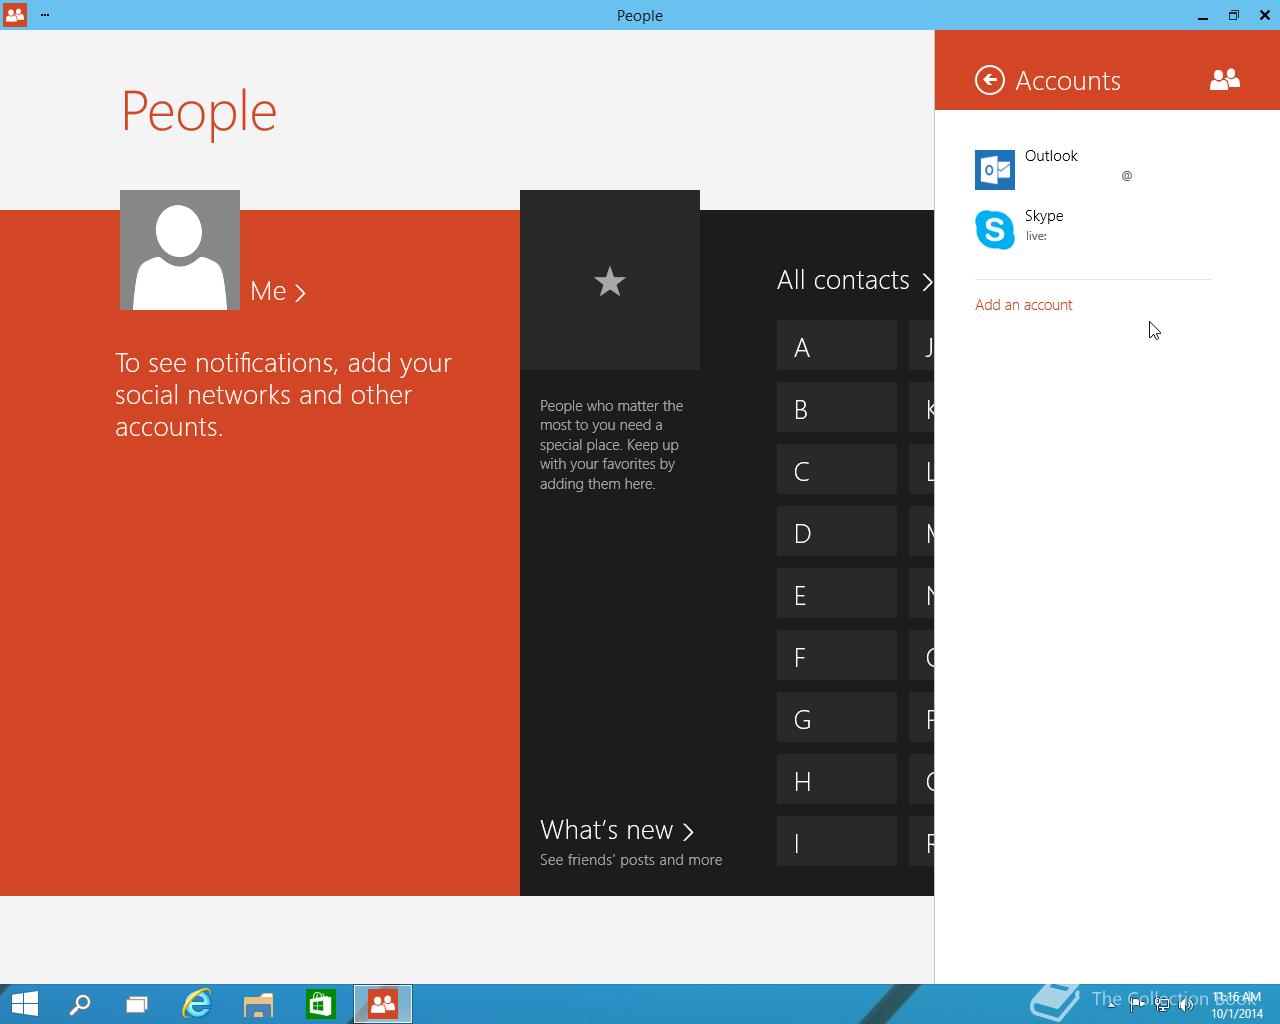This screenshot has width=1280, height=1024.
Task: Jump to contacts starting with G
Action: click(x=837, y=718)
